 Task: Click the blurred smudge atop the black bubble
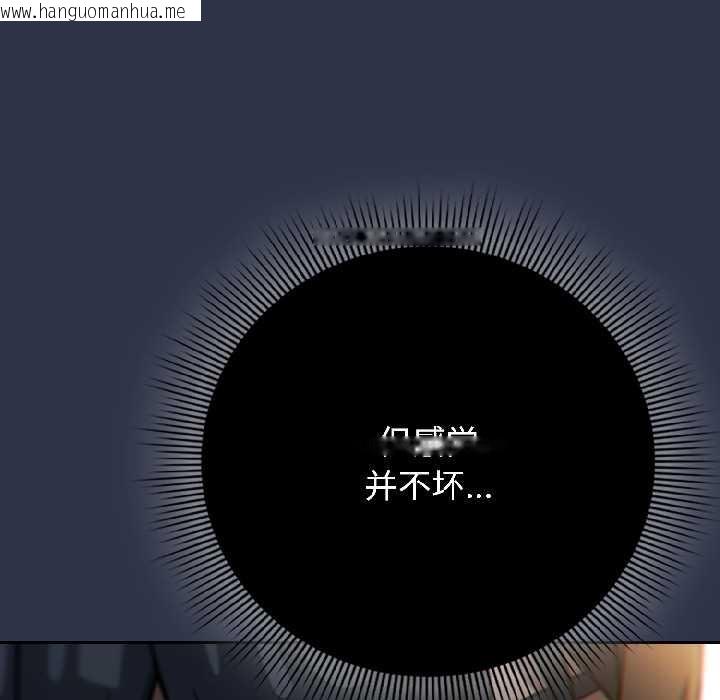coord(398,237)
